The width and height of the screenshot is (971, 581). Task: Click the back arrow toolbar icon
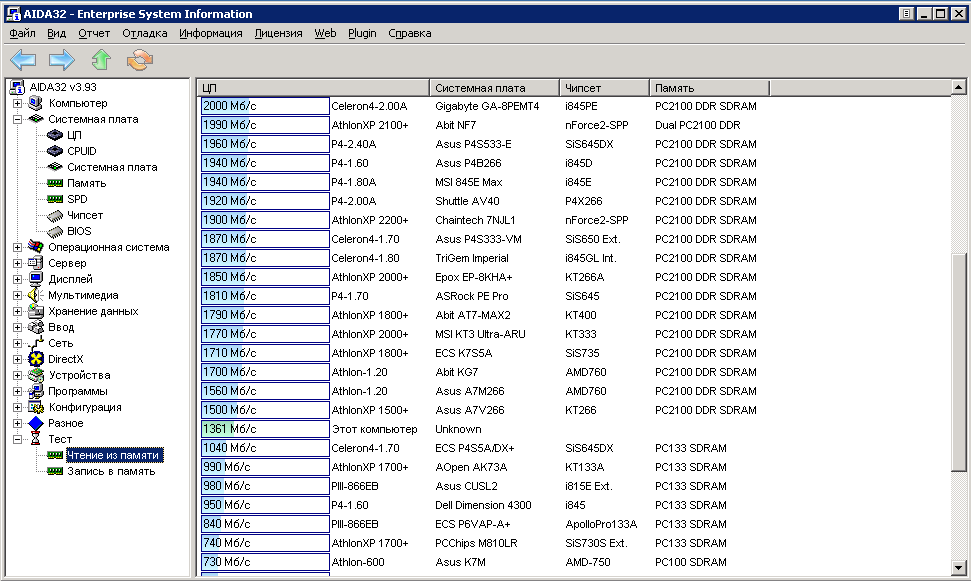(23, 60)
